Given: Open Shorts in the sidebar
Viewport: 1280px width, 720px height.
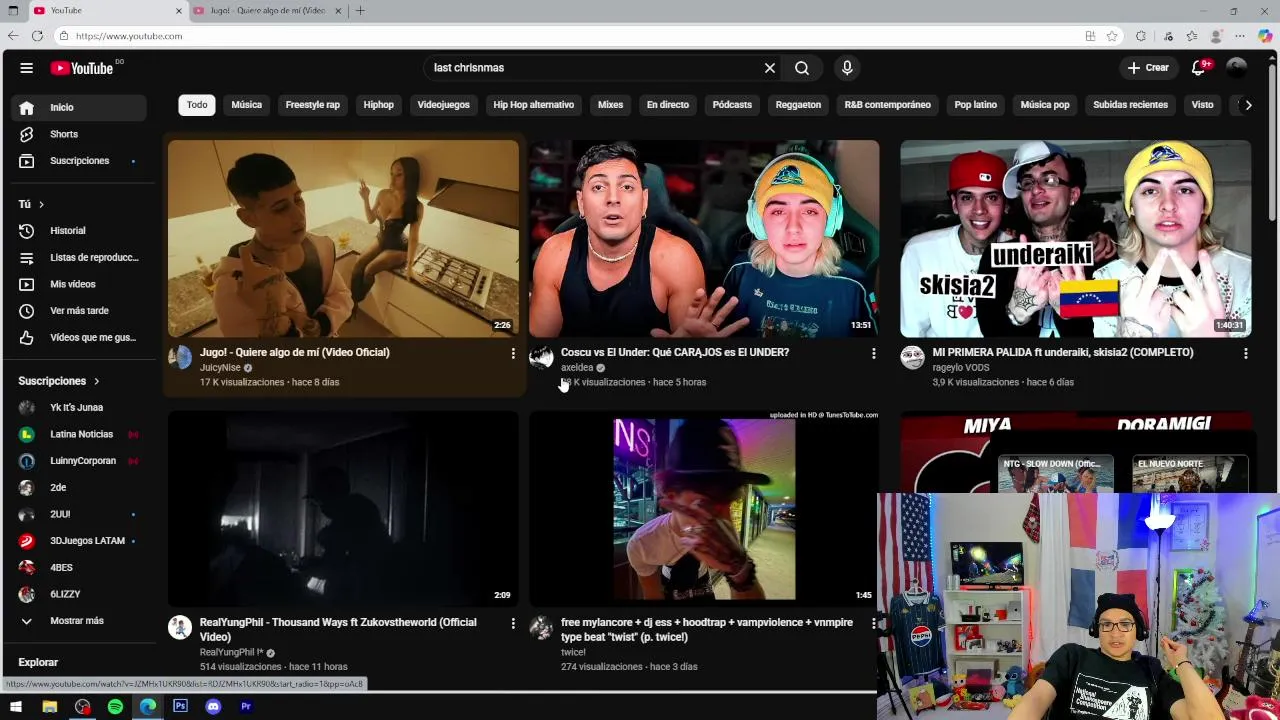Looking at the screenshot, I should (80, 134).
